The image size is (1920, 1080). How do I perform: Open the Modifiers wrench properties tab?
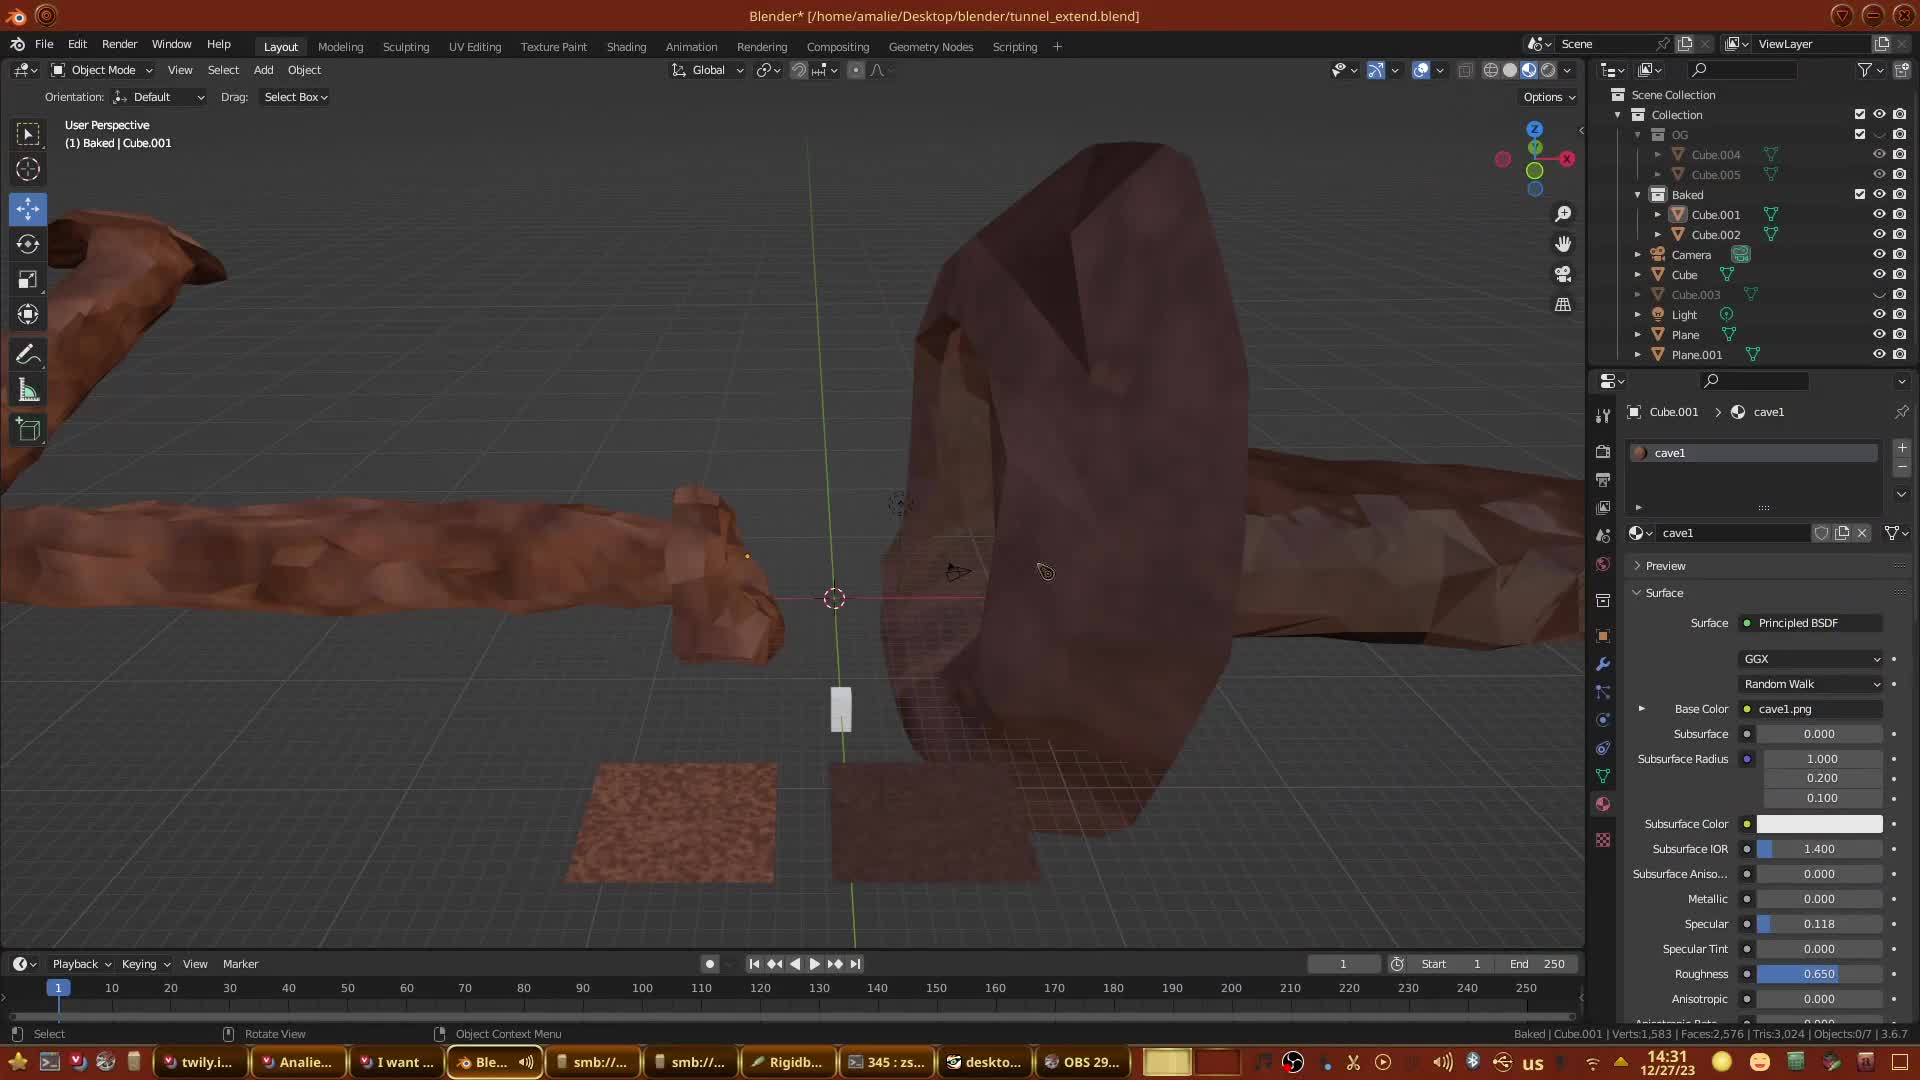click(x=1603, y=664)
